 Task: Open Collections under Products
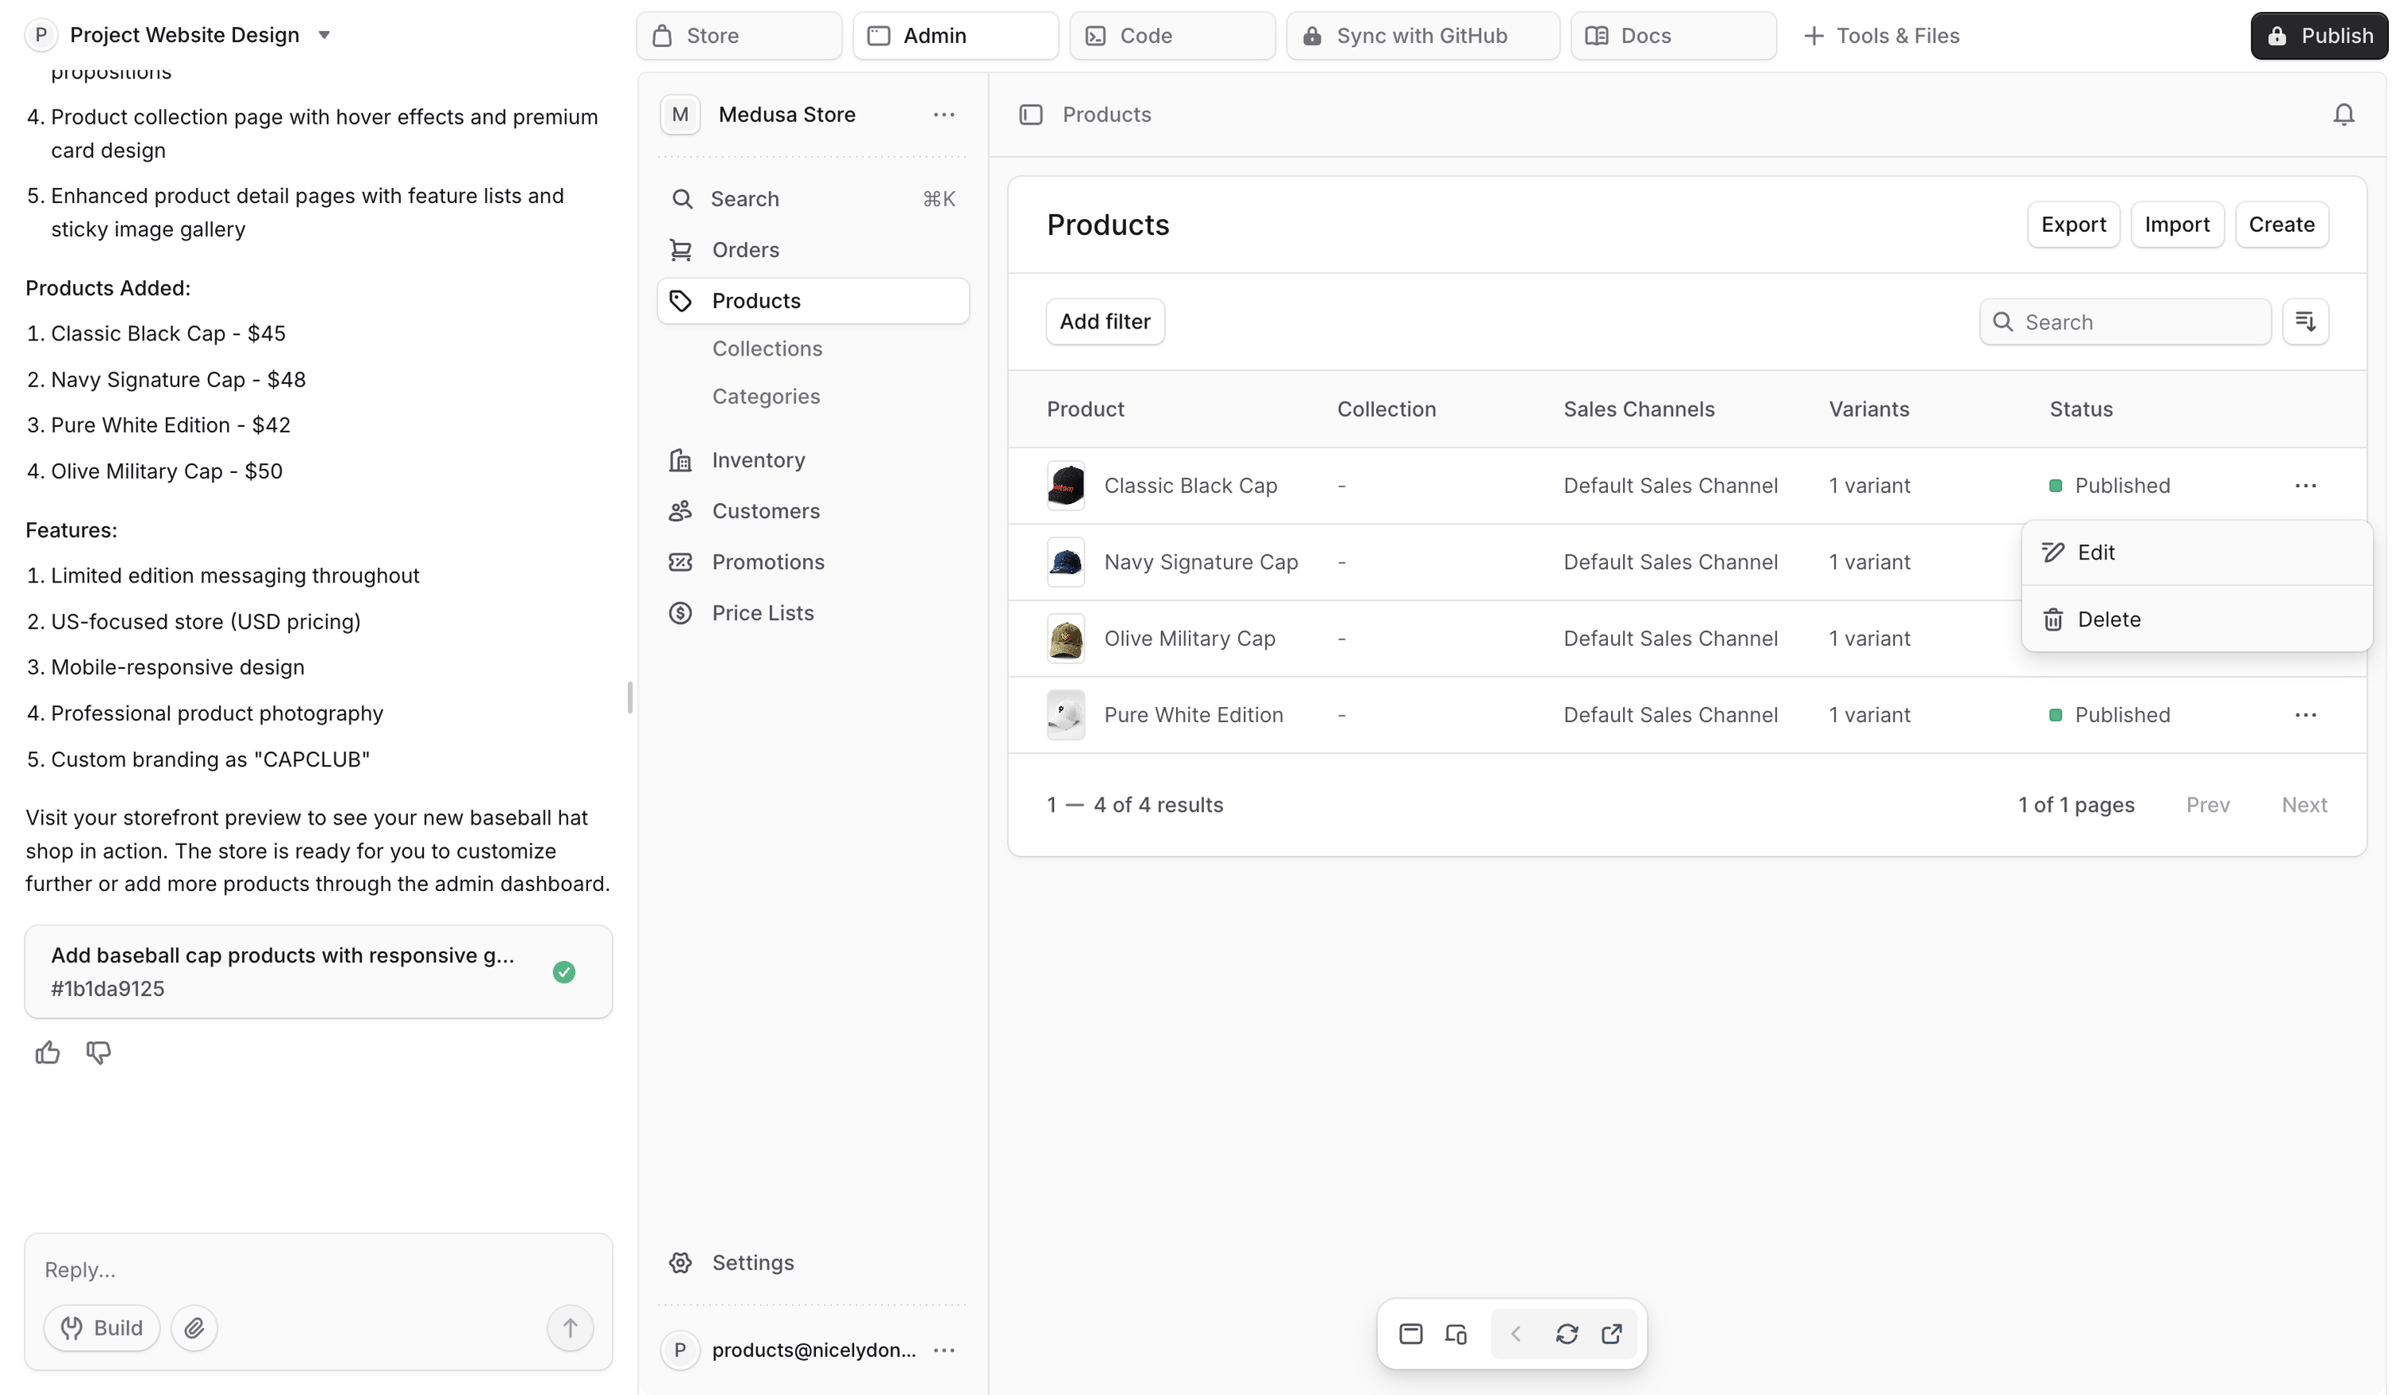767,348
